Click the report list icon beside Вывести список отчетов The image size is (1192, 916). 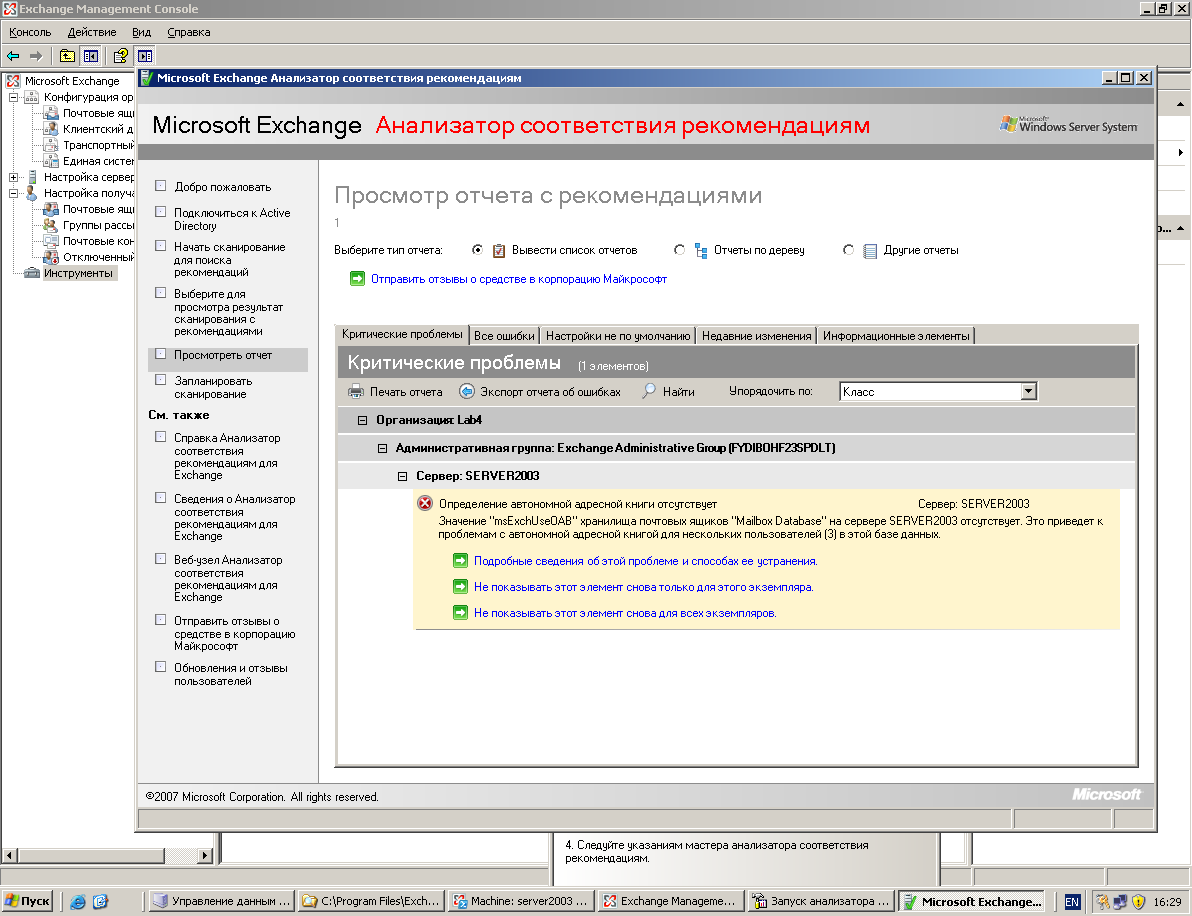(499, 250)
